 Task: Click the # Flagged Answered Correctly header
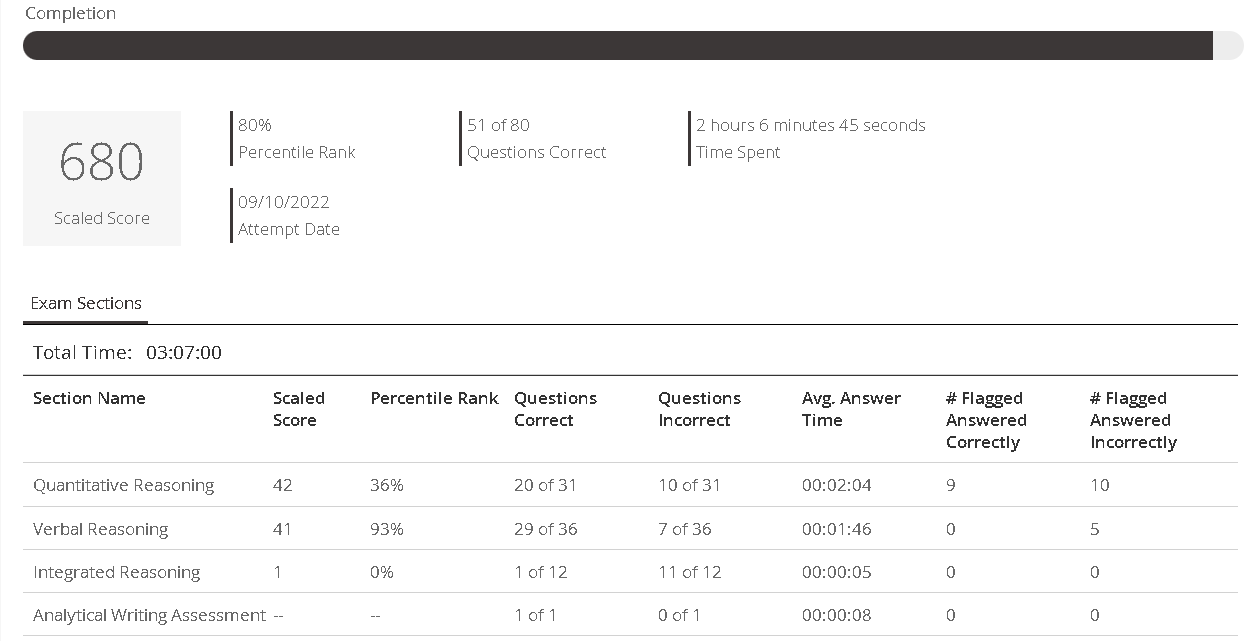(x=986, y=420)
